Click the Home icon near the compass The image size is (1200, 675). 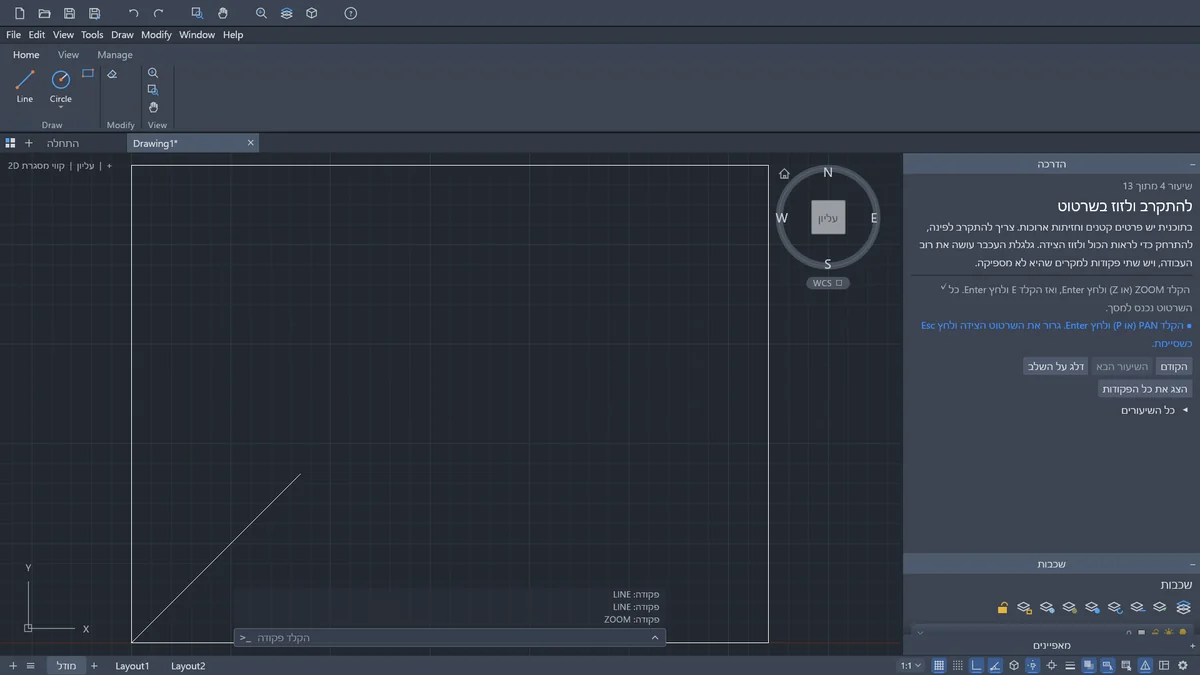pyautogui.click(x=784, y=173)
